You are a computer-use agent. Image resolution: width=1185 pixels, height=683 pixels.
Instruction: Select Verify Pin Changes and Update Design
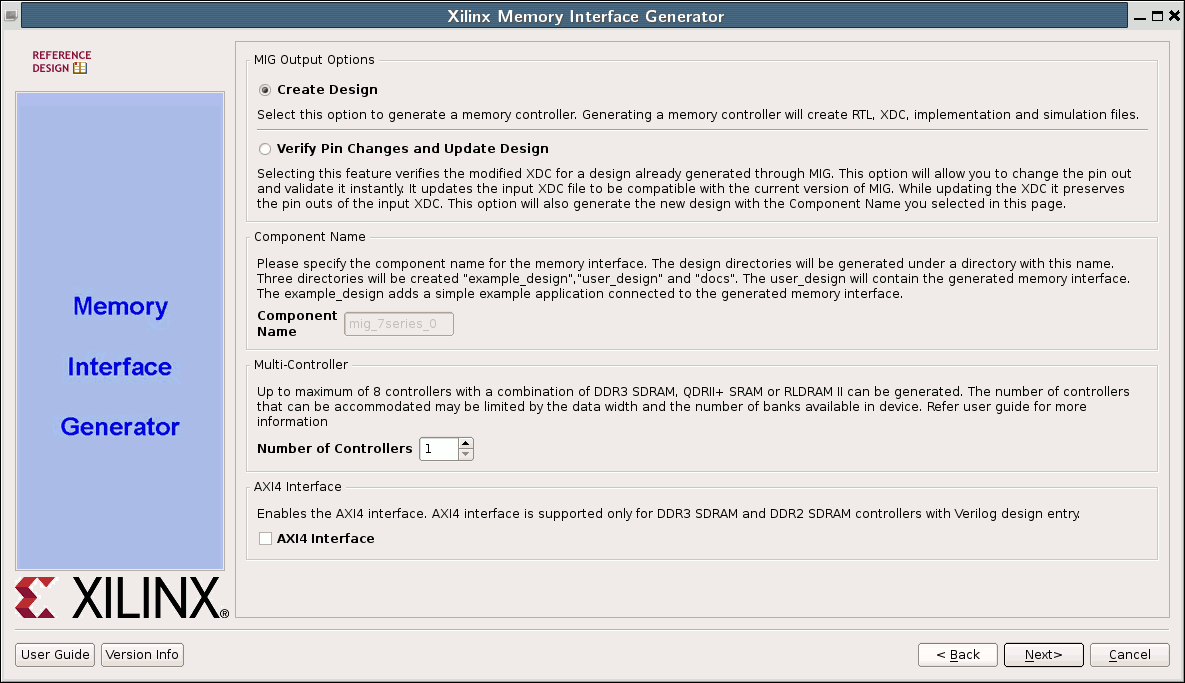pos(265,149)
